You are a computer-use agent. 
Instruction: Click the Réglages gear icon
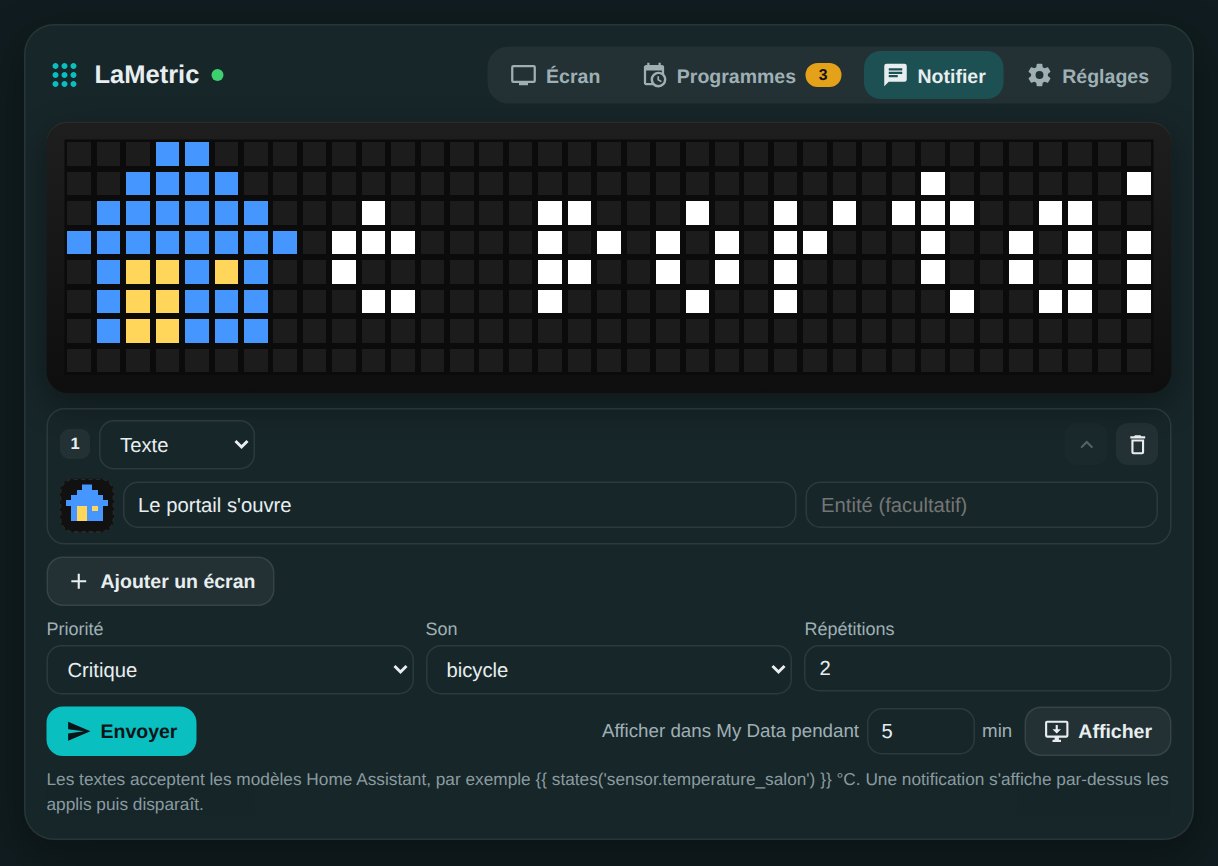tap(1040, 75)
